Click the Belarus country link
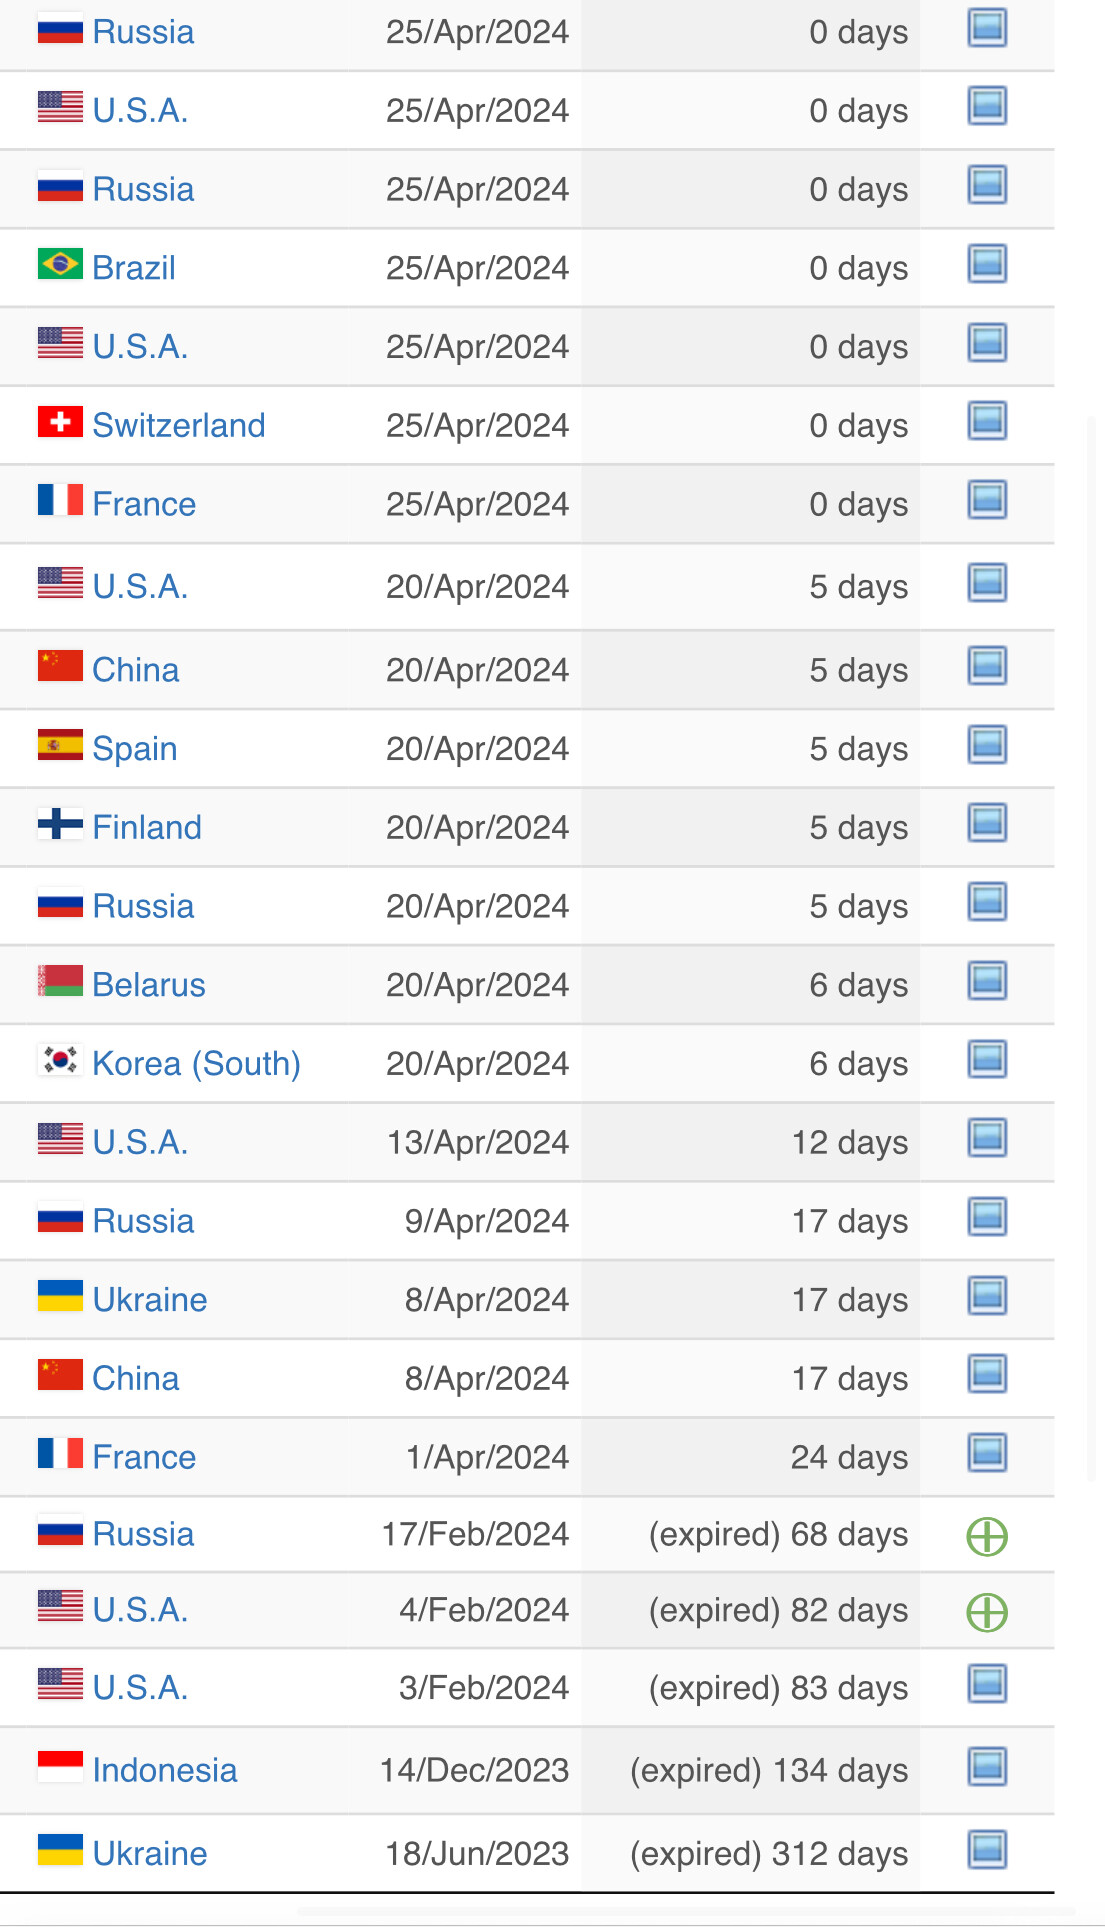 point(149,985)
